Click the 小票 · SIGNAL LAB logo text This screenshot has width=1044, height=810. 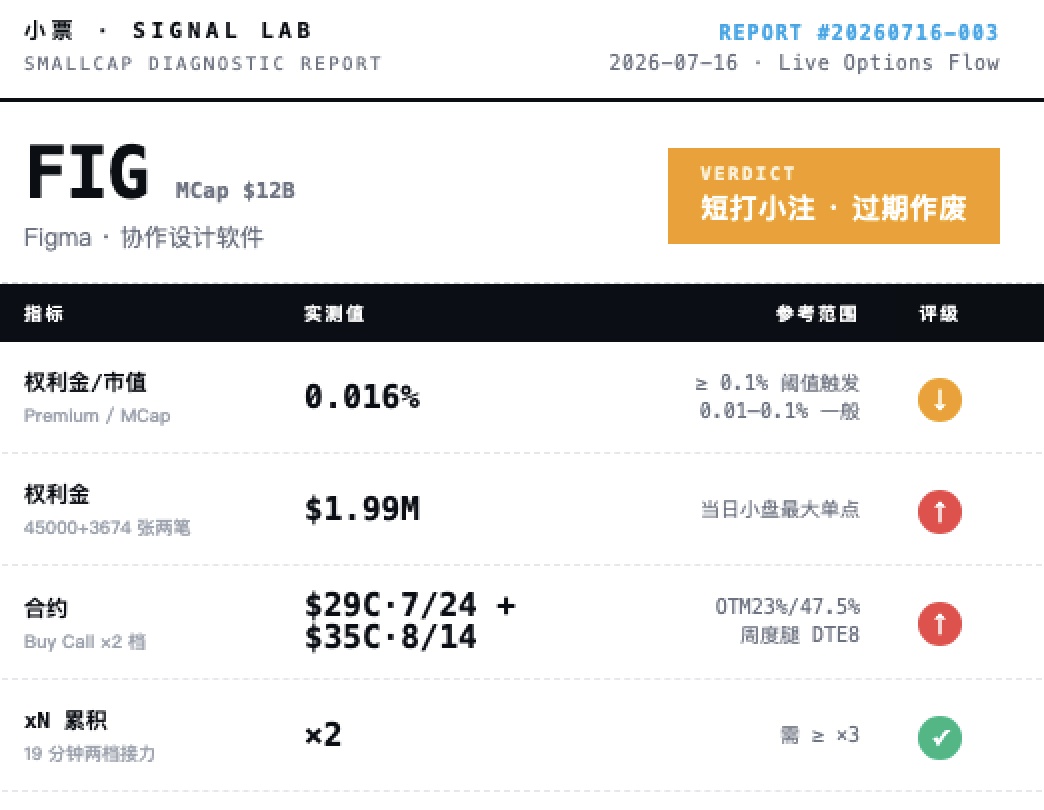pyautogui.click(x=168, y=31)
